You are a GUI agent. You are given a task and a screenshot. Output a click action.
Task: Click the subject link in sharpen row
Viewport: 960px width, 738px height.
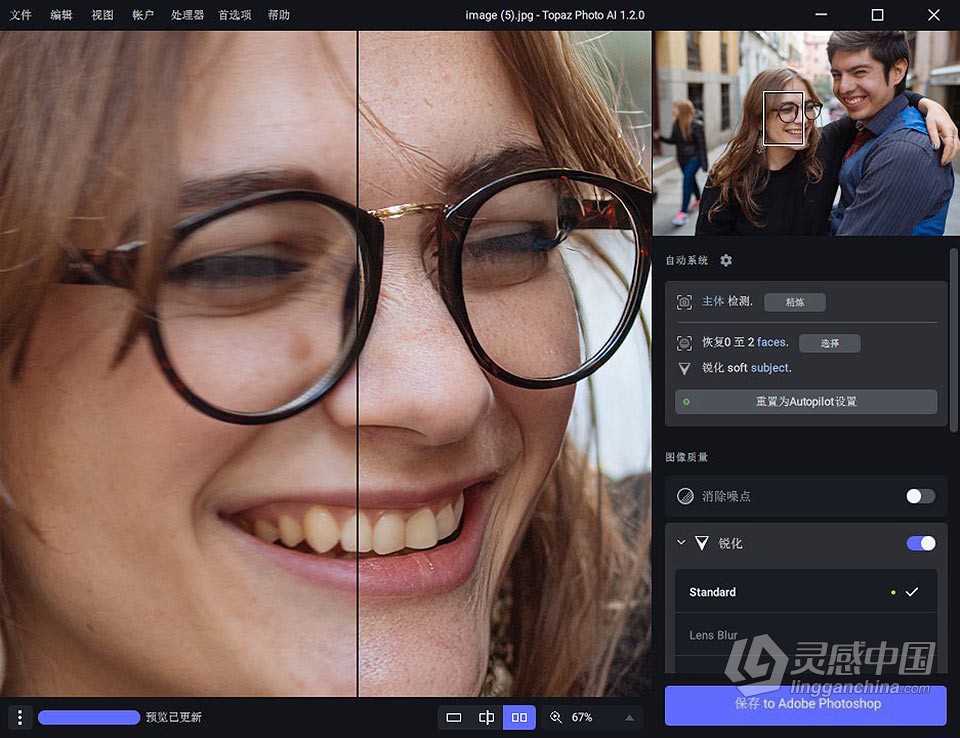pyautogui.click(x=771, y=368)
